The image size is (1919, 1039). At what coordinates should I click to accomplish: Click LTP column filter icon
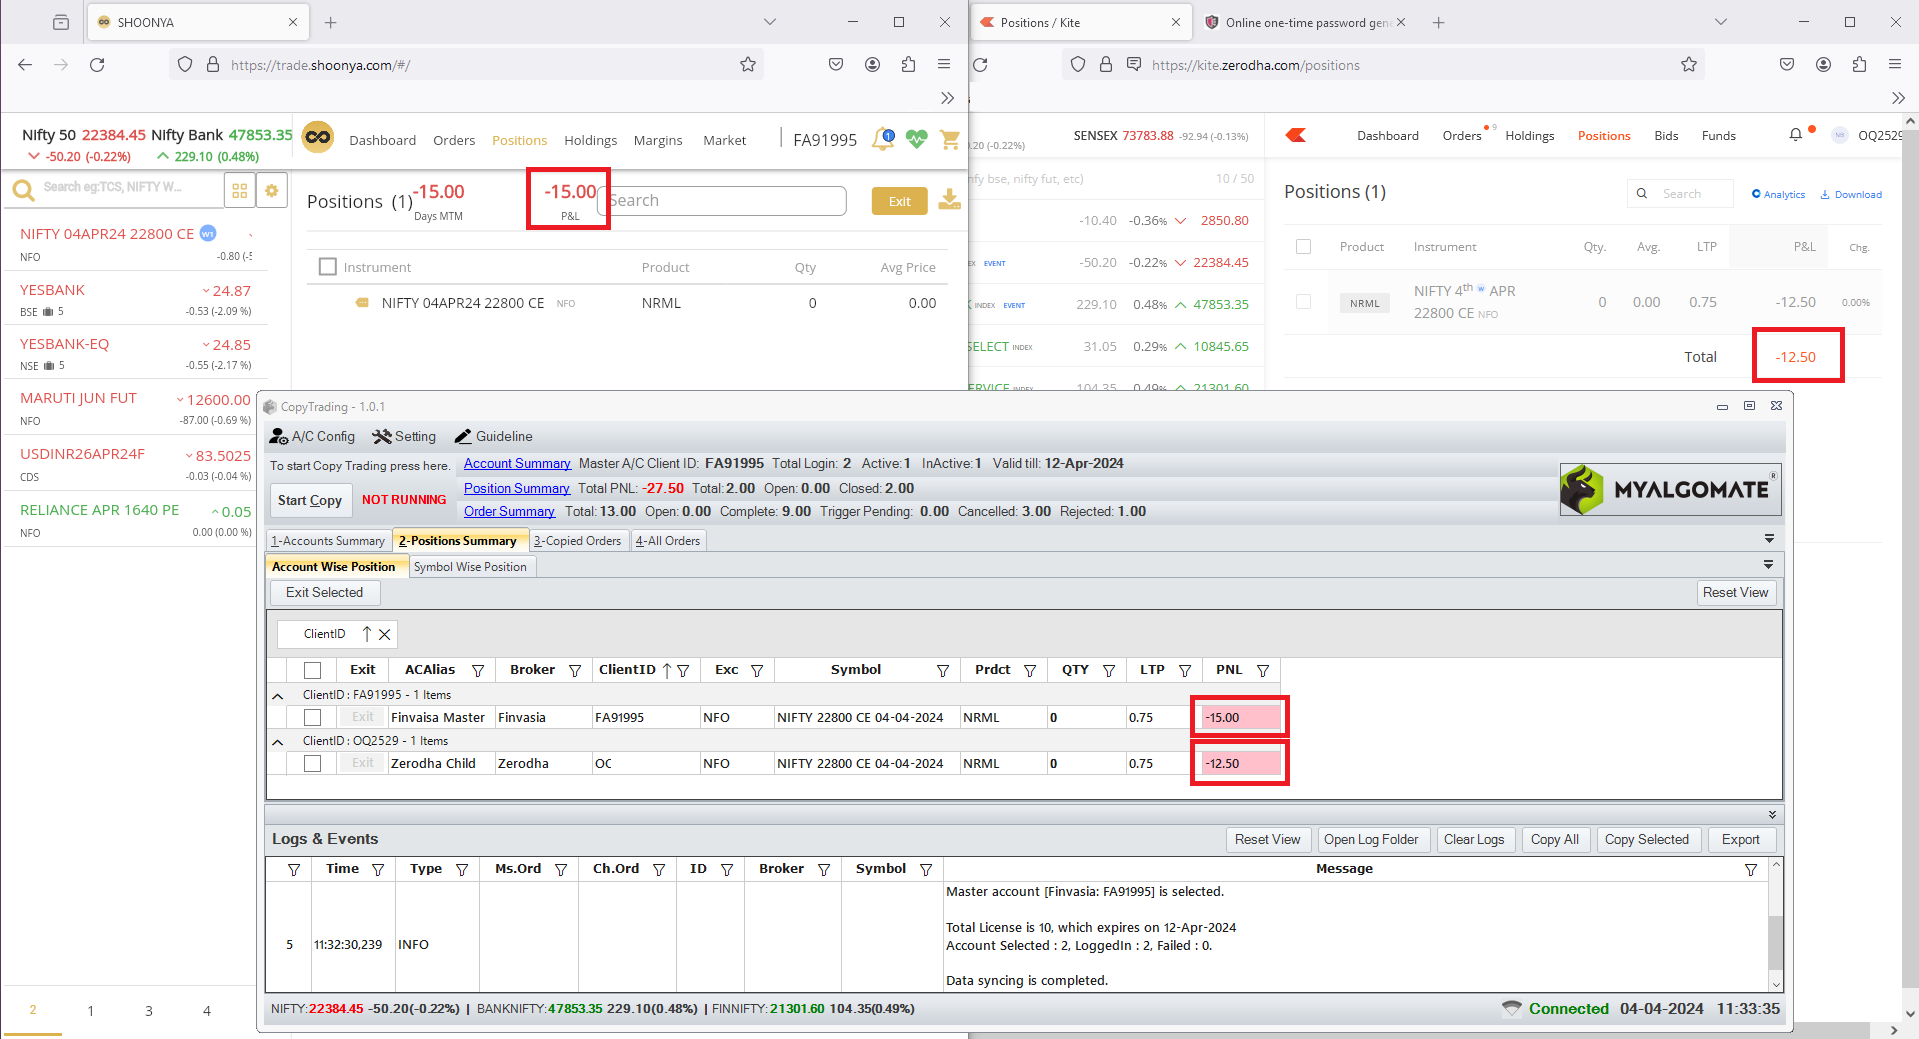tap(1185, 671)
